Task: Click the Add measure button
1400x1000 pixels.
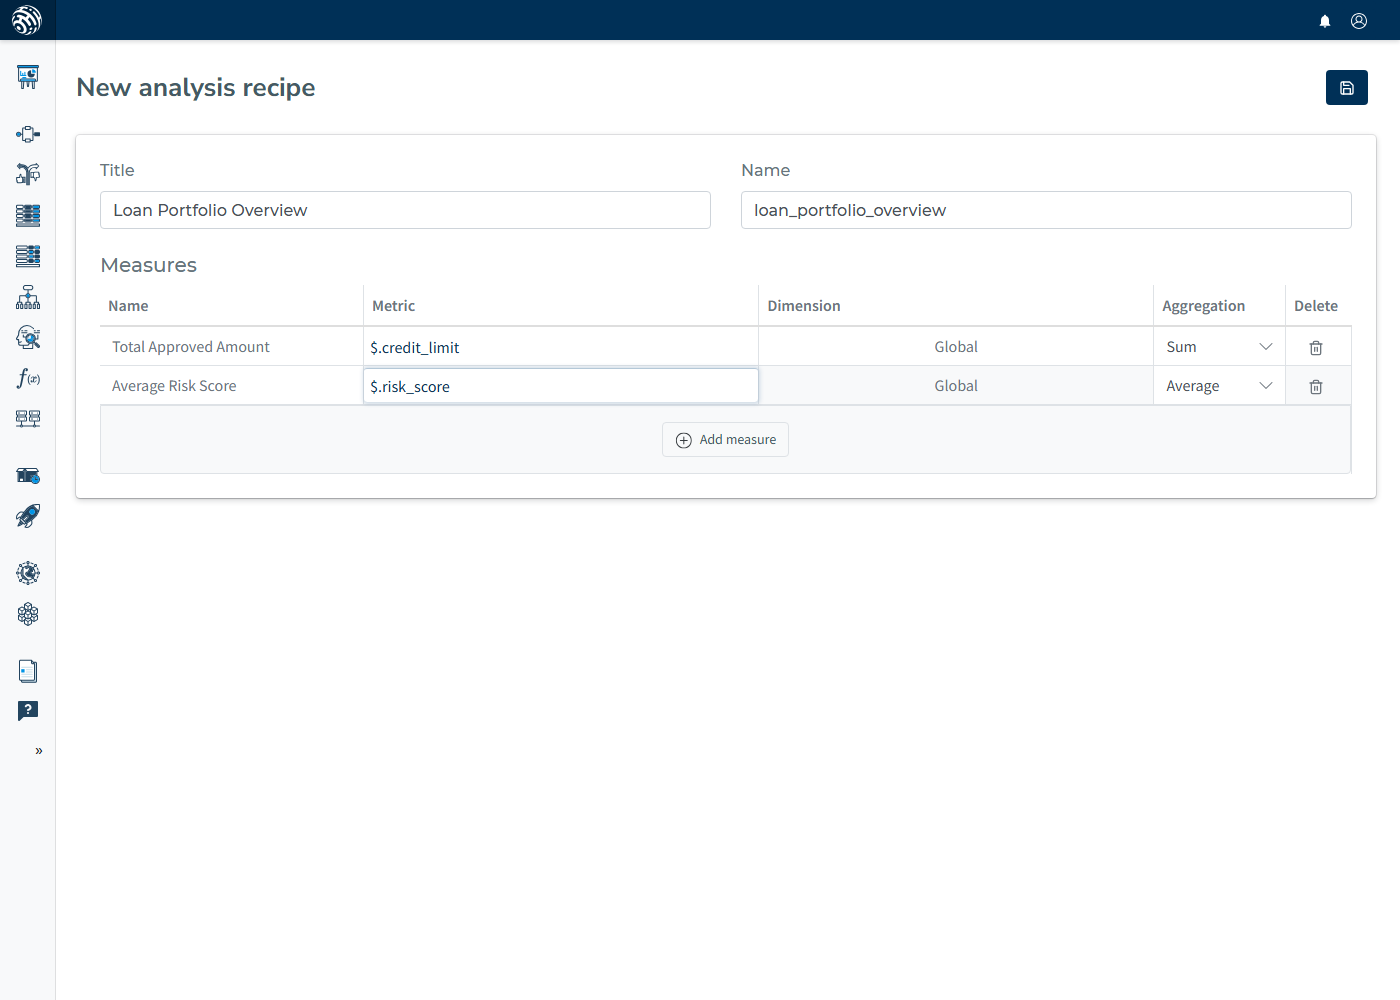Action: (725, 440)
